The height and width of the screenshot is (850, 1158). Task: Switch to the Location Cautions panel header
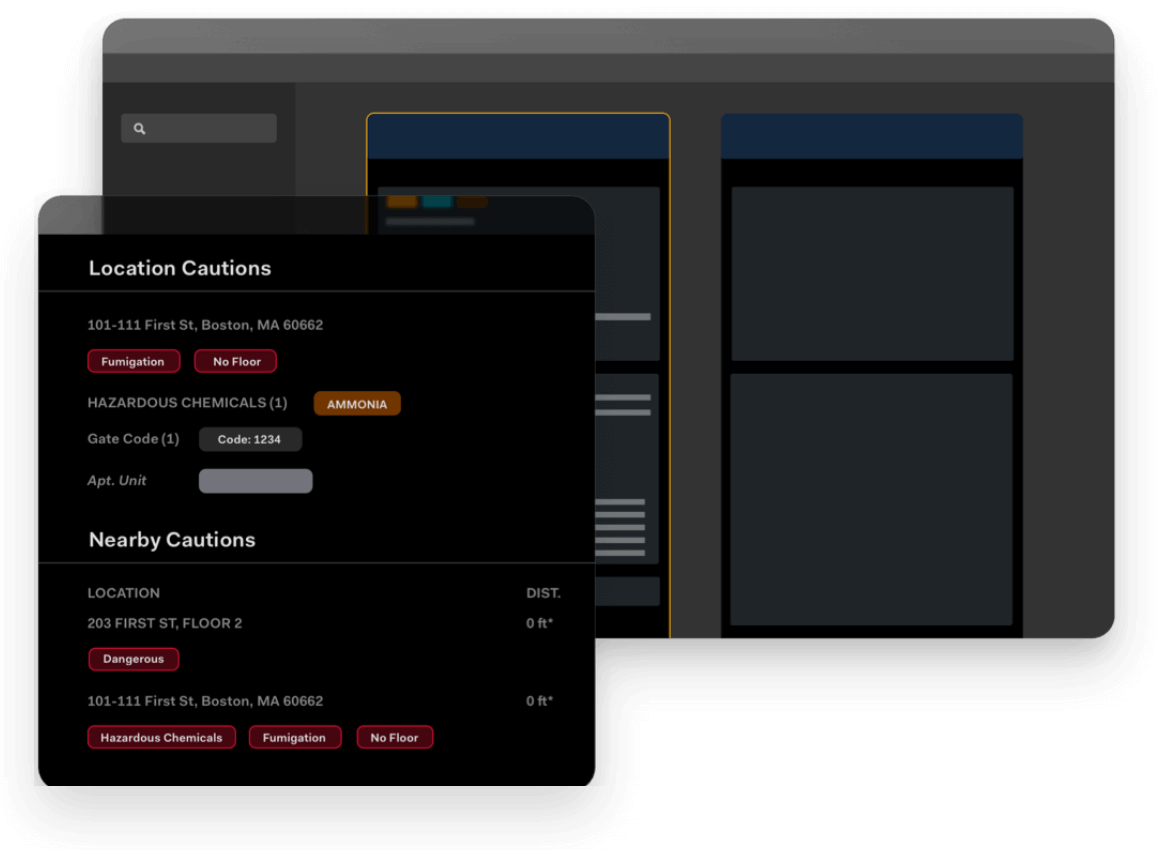pos(179,268)
